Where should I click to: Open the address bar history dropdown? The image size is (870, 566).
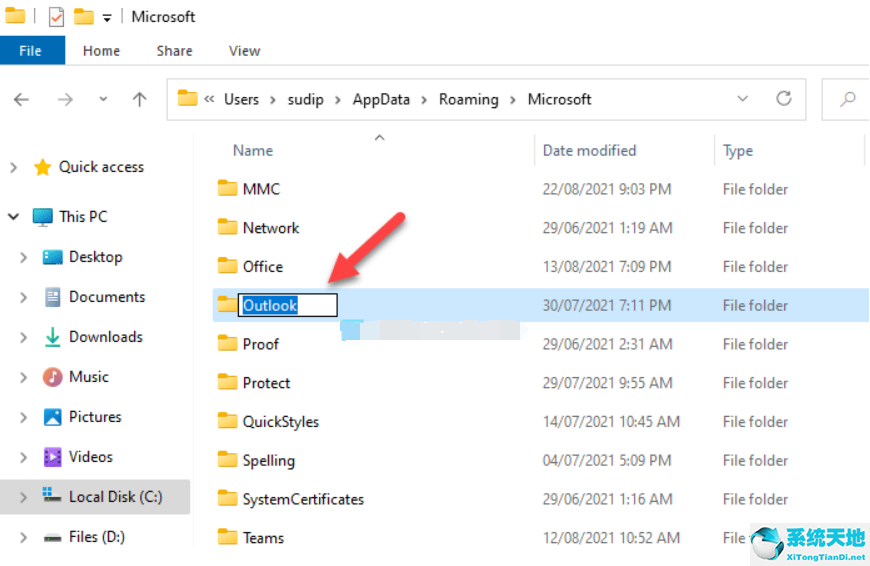[742, 99]
